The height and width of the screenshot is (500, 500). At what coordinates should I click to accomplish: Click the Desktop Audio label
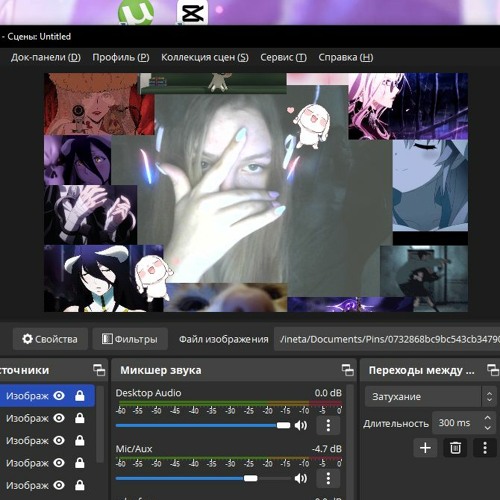click(148, 393)
